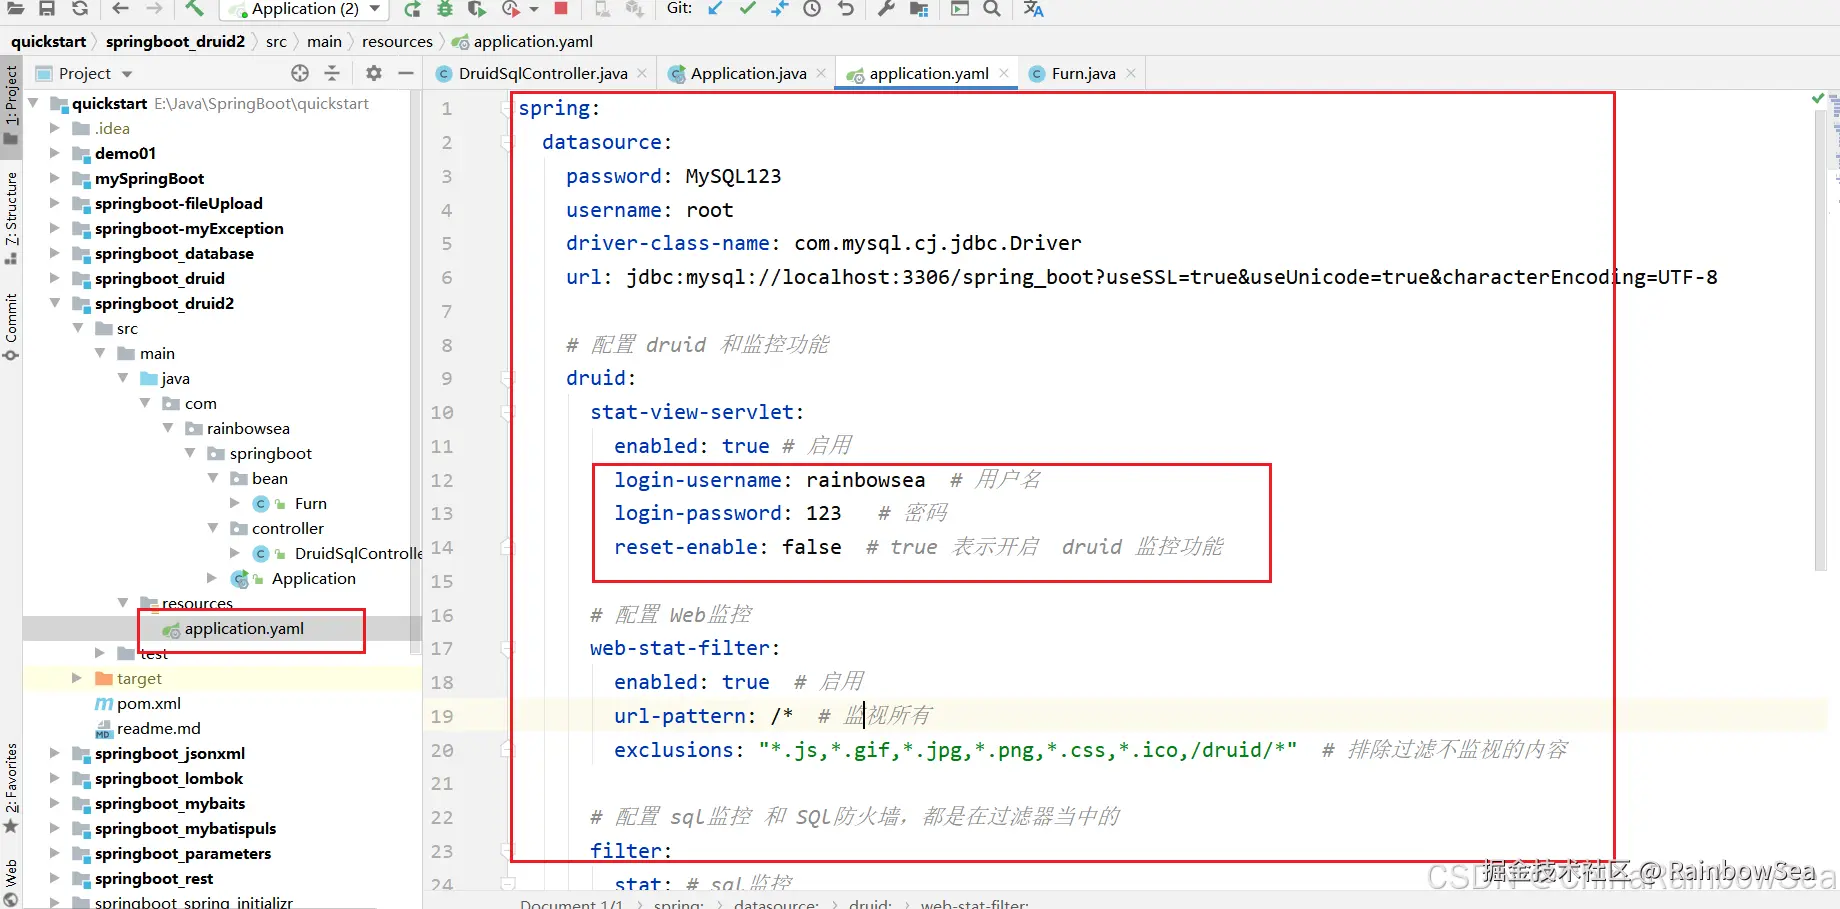Place cursor on line 12 login-username value

(x=865, y=480)
